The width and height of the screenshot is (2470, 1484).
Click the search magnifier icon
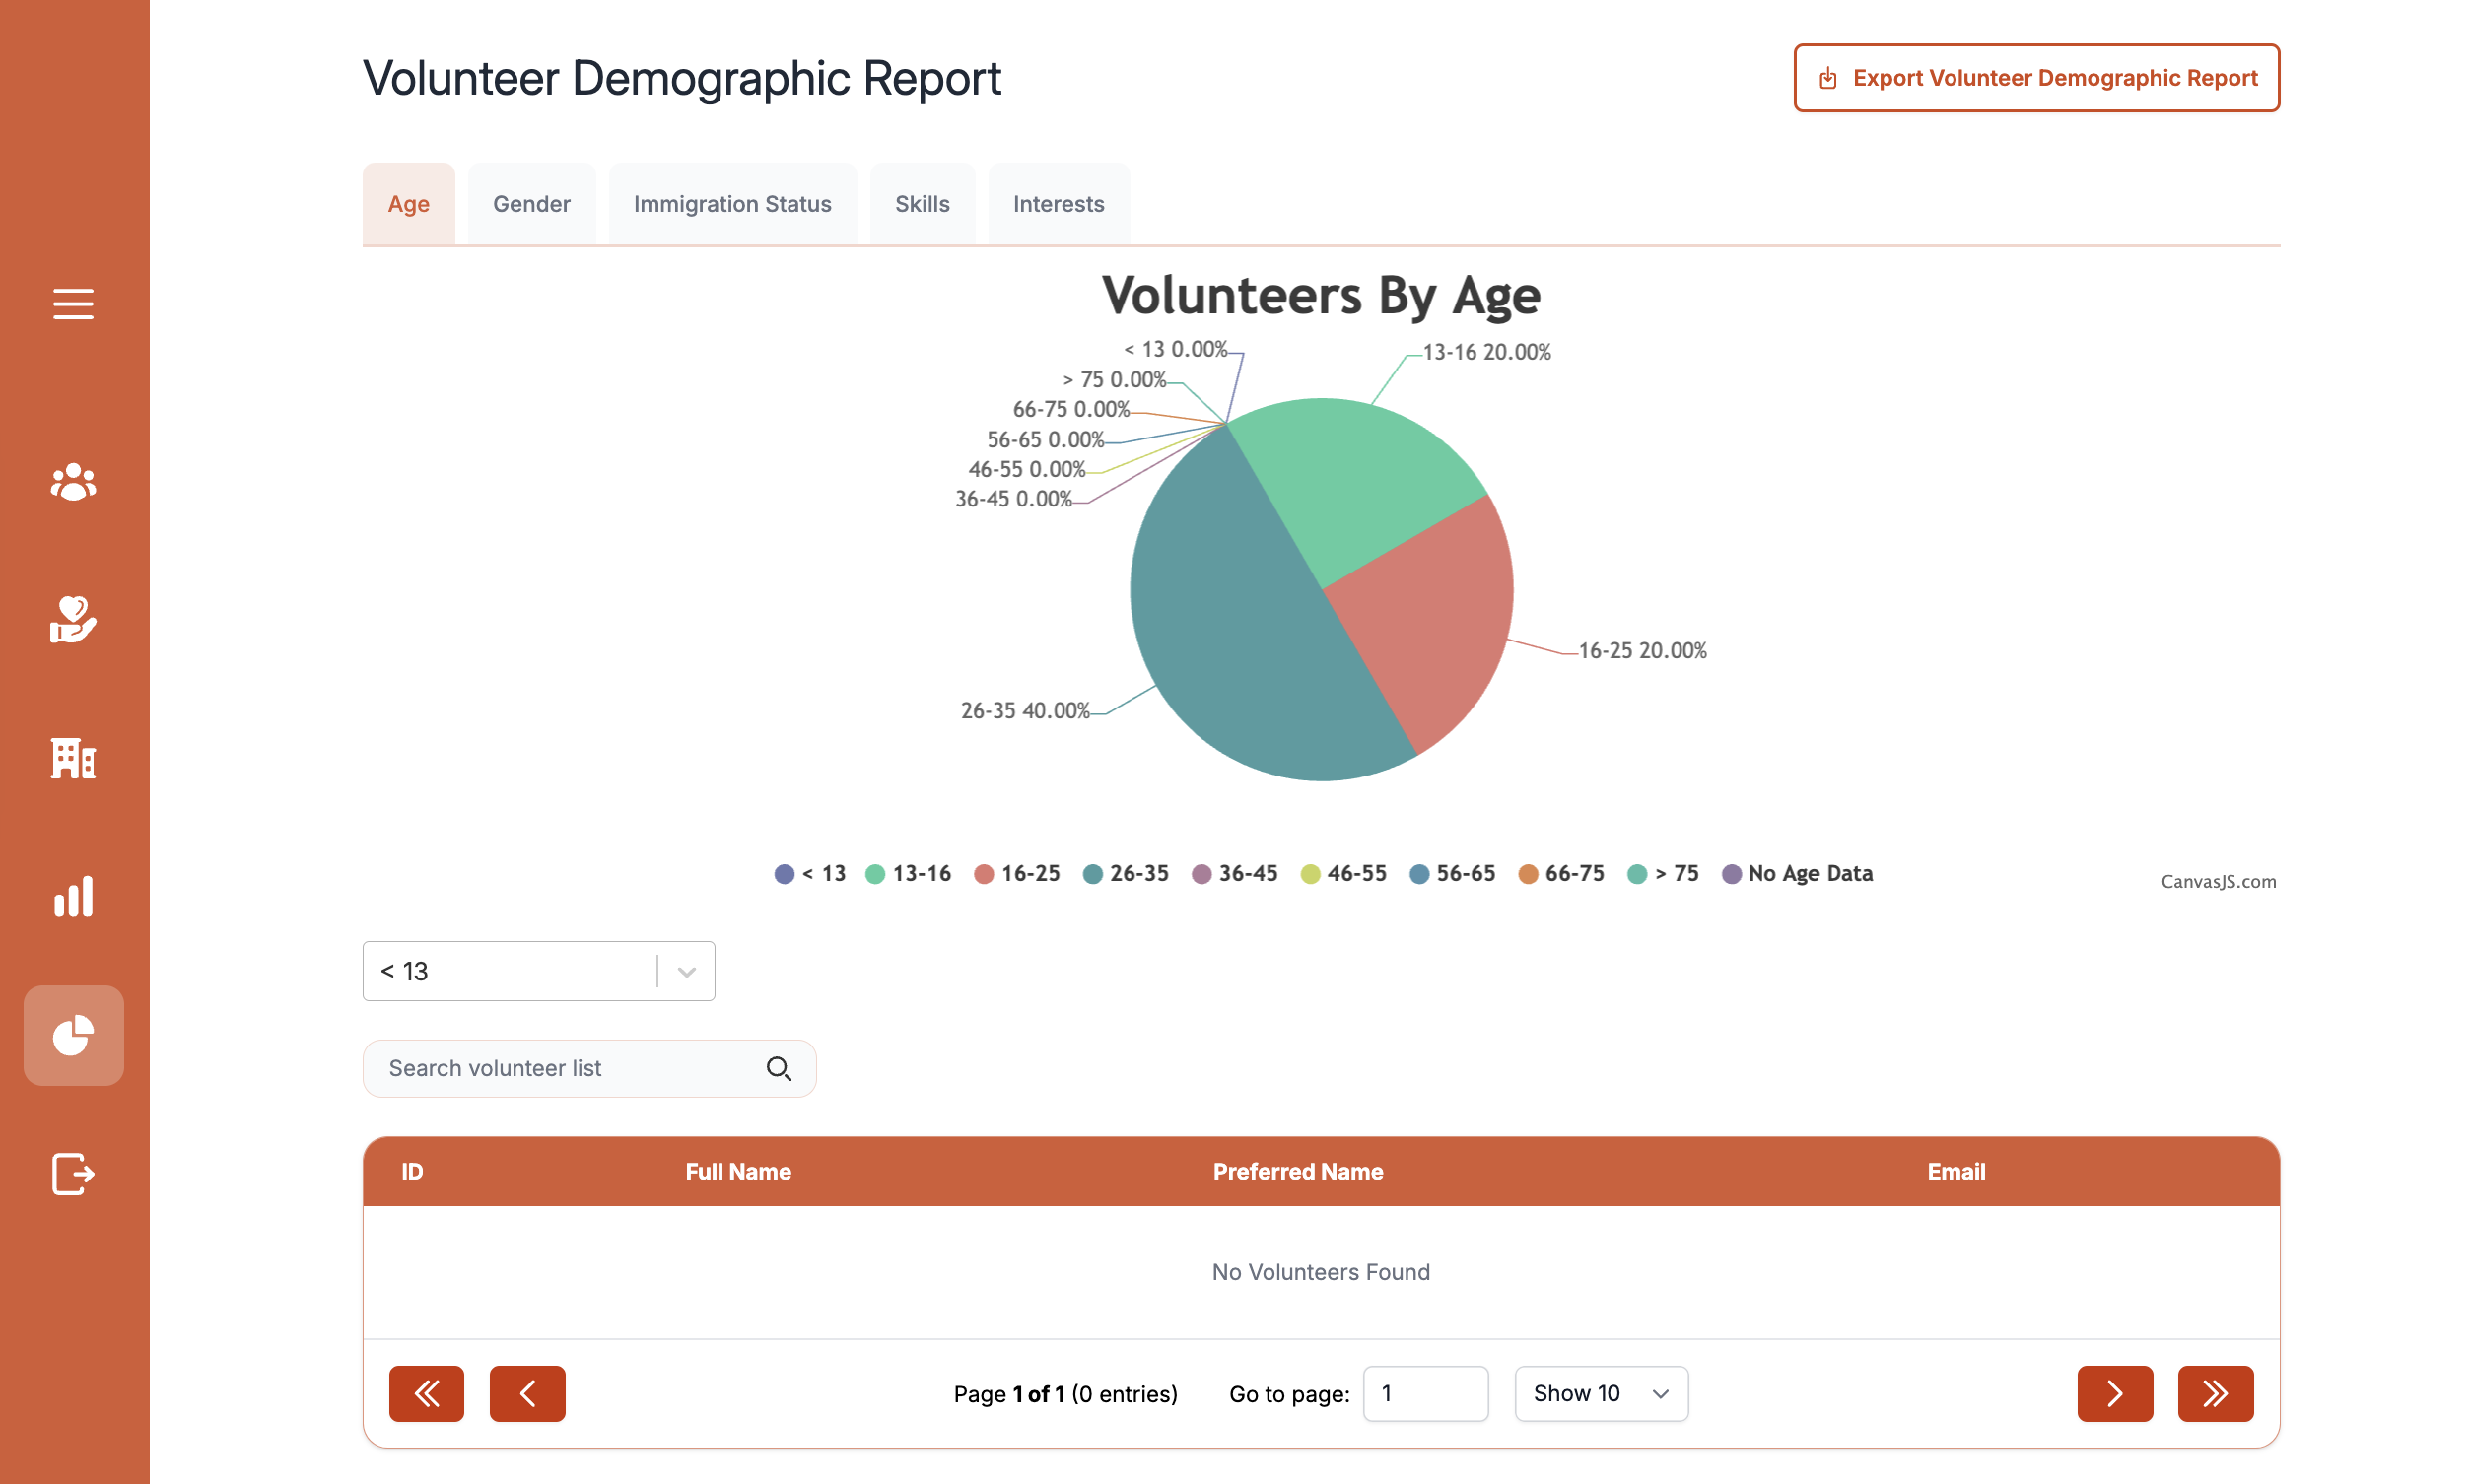(x=779, y=1068)
